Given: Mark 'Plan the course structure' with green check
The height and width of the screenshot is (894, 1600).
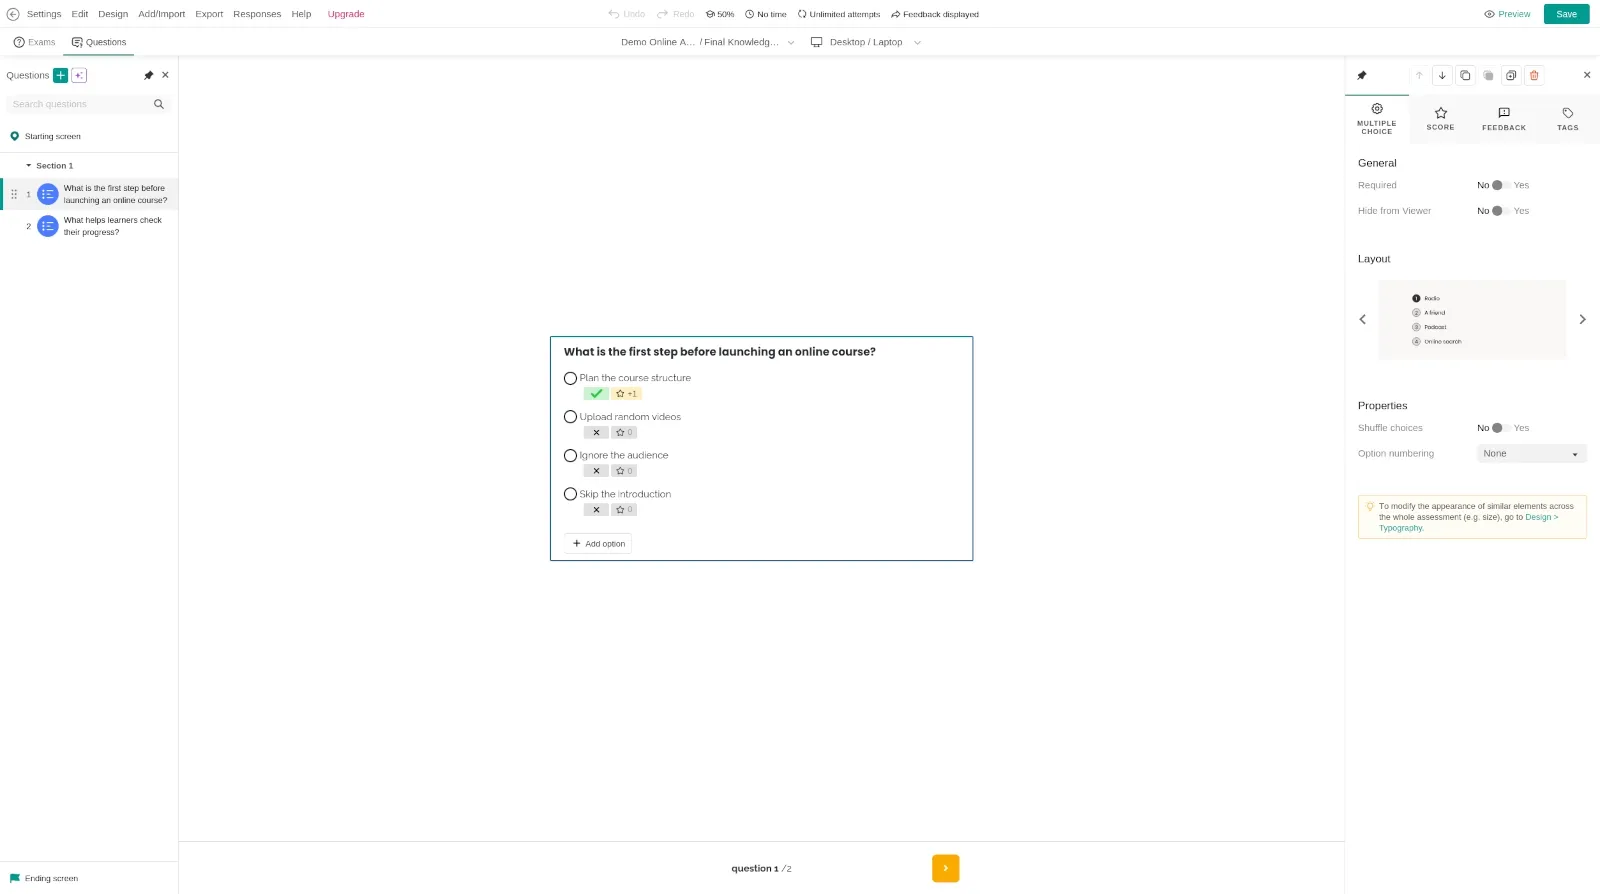Looking at the screenshot, I should pyautogui.click(x=596, y=394).
